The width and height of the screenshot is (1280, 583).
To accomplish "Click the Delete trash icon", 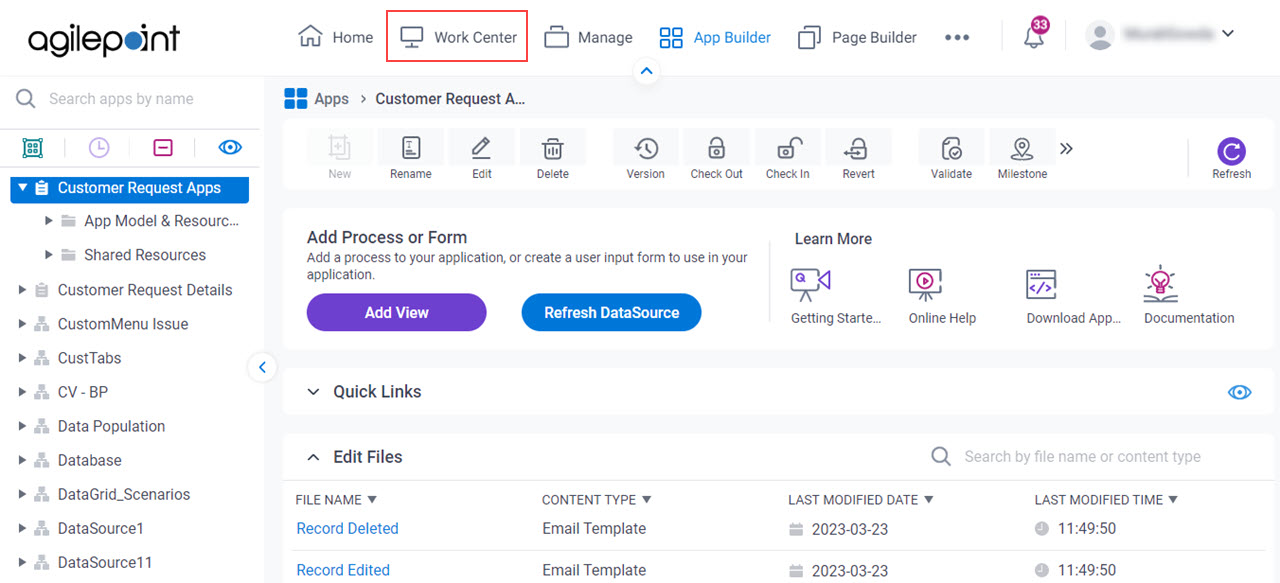I will [552, 149].
